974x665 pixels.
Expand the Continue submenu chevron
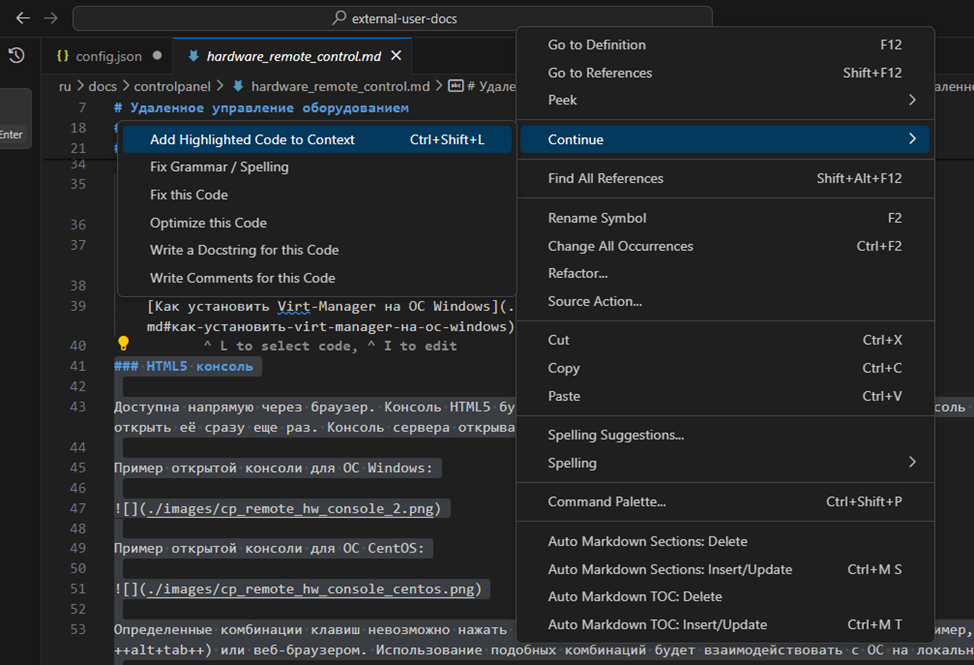coord(911,139)
